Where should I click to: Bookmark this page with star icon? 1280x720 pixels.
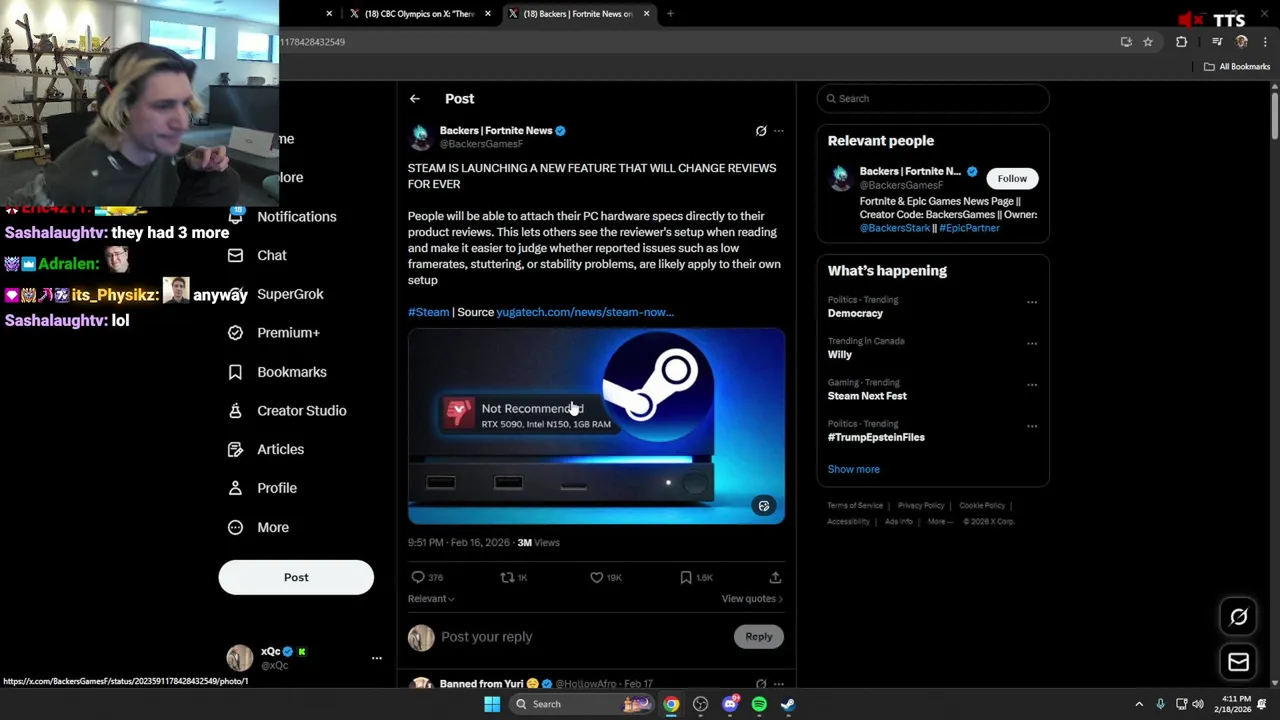[x=1148, y=42]
